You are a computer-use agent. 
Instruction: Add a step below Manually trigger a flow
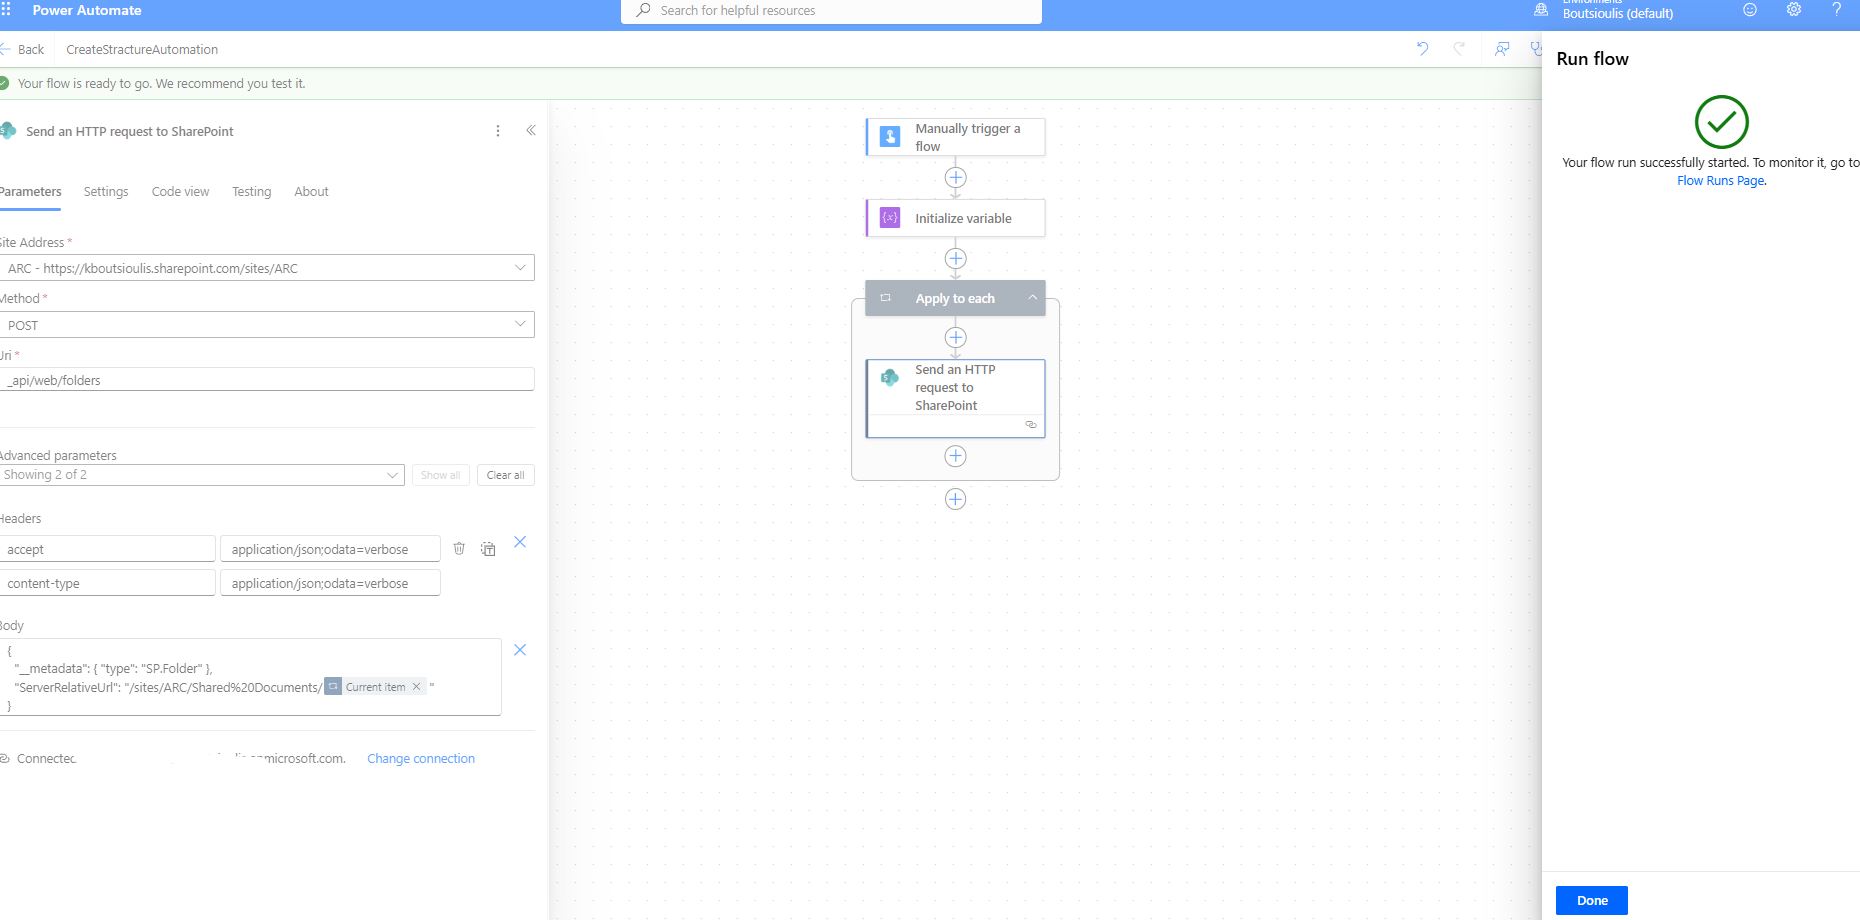click(955, 178)
